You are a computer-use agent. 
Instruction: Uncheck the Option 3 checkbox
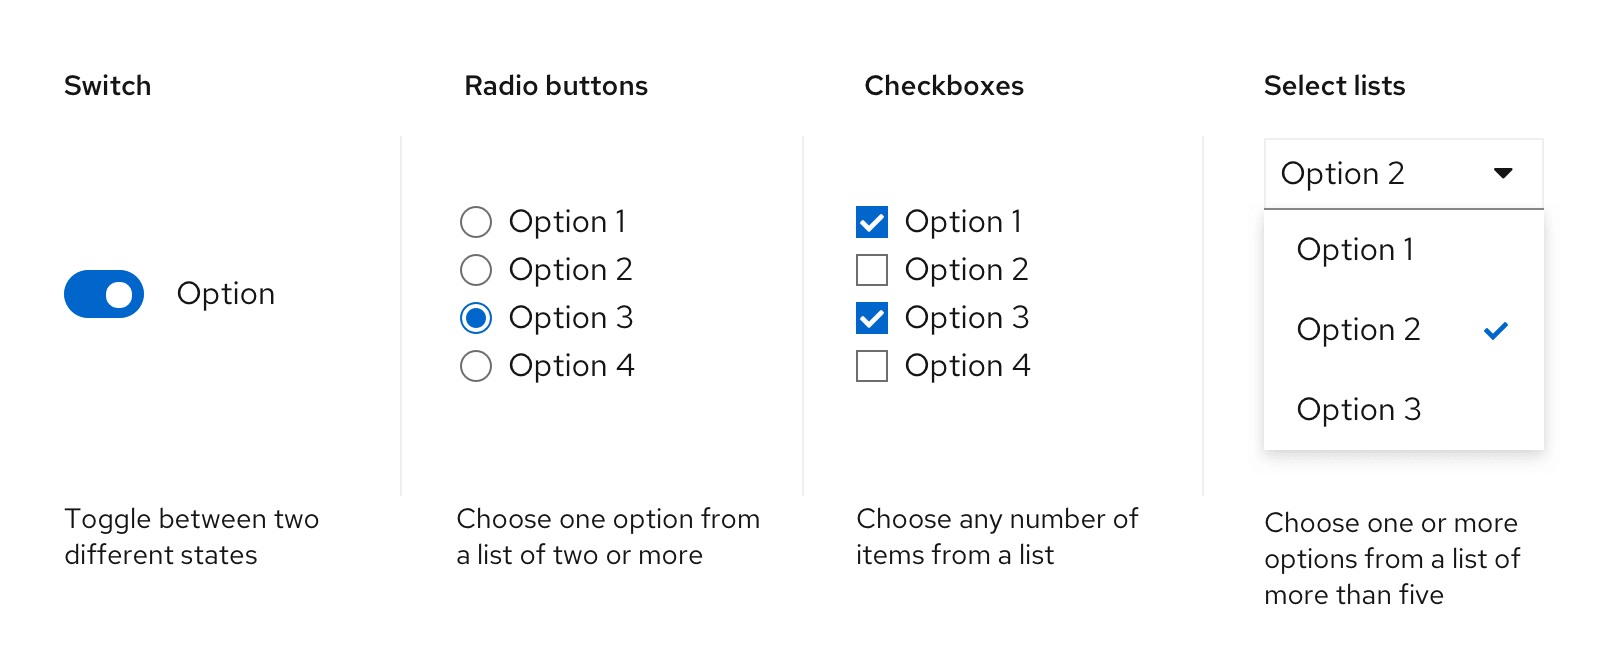872,318
